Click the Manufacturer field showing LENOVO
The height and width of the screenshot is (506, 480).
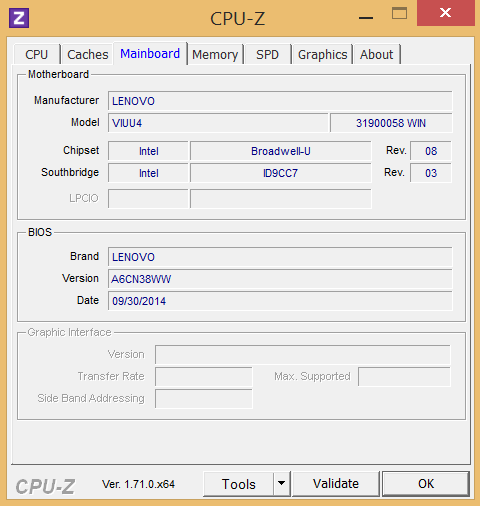(x=280, y=101)
